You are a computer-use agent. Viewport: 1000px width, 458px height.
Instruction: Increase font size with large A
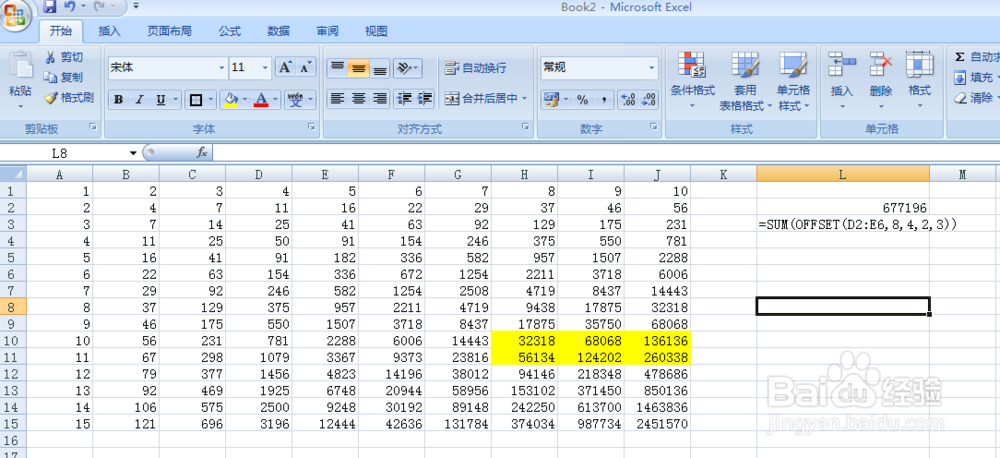coord(285,67)
